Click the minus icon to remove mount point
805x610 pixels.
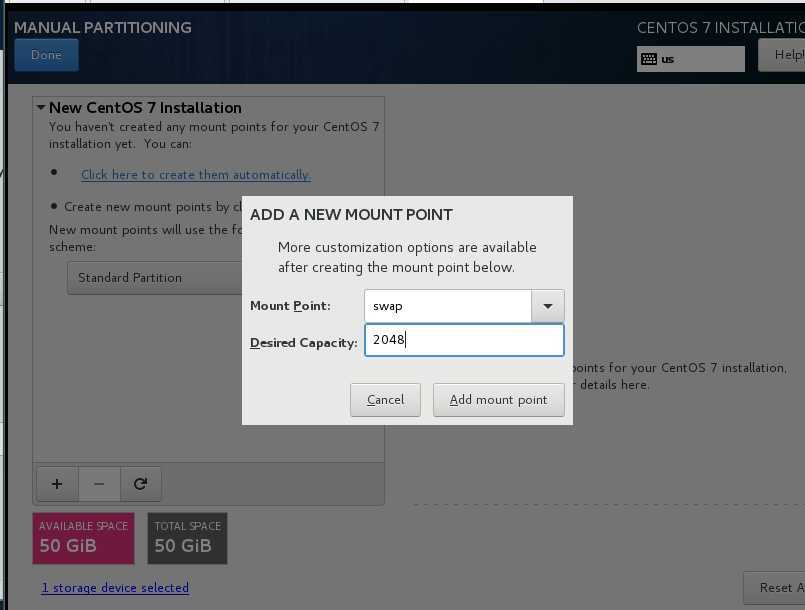click(99, 484)
